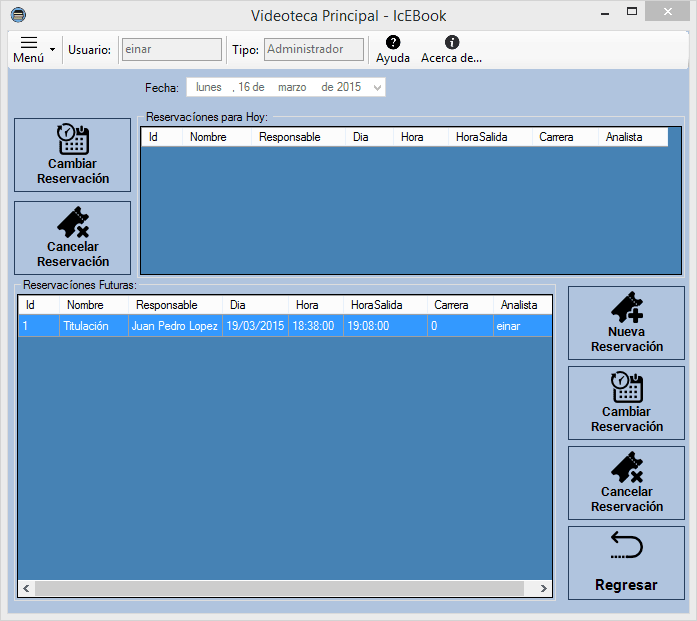697x621 pixels.
Task: Click lower-right Cancelar Reservación ticket button
Action: (x=626, y=482)
